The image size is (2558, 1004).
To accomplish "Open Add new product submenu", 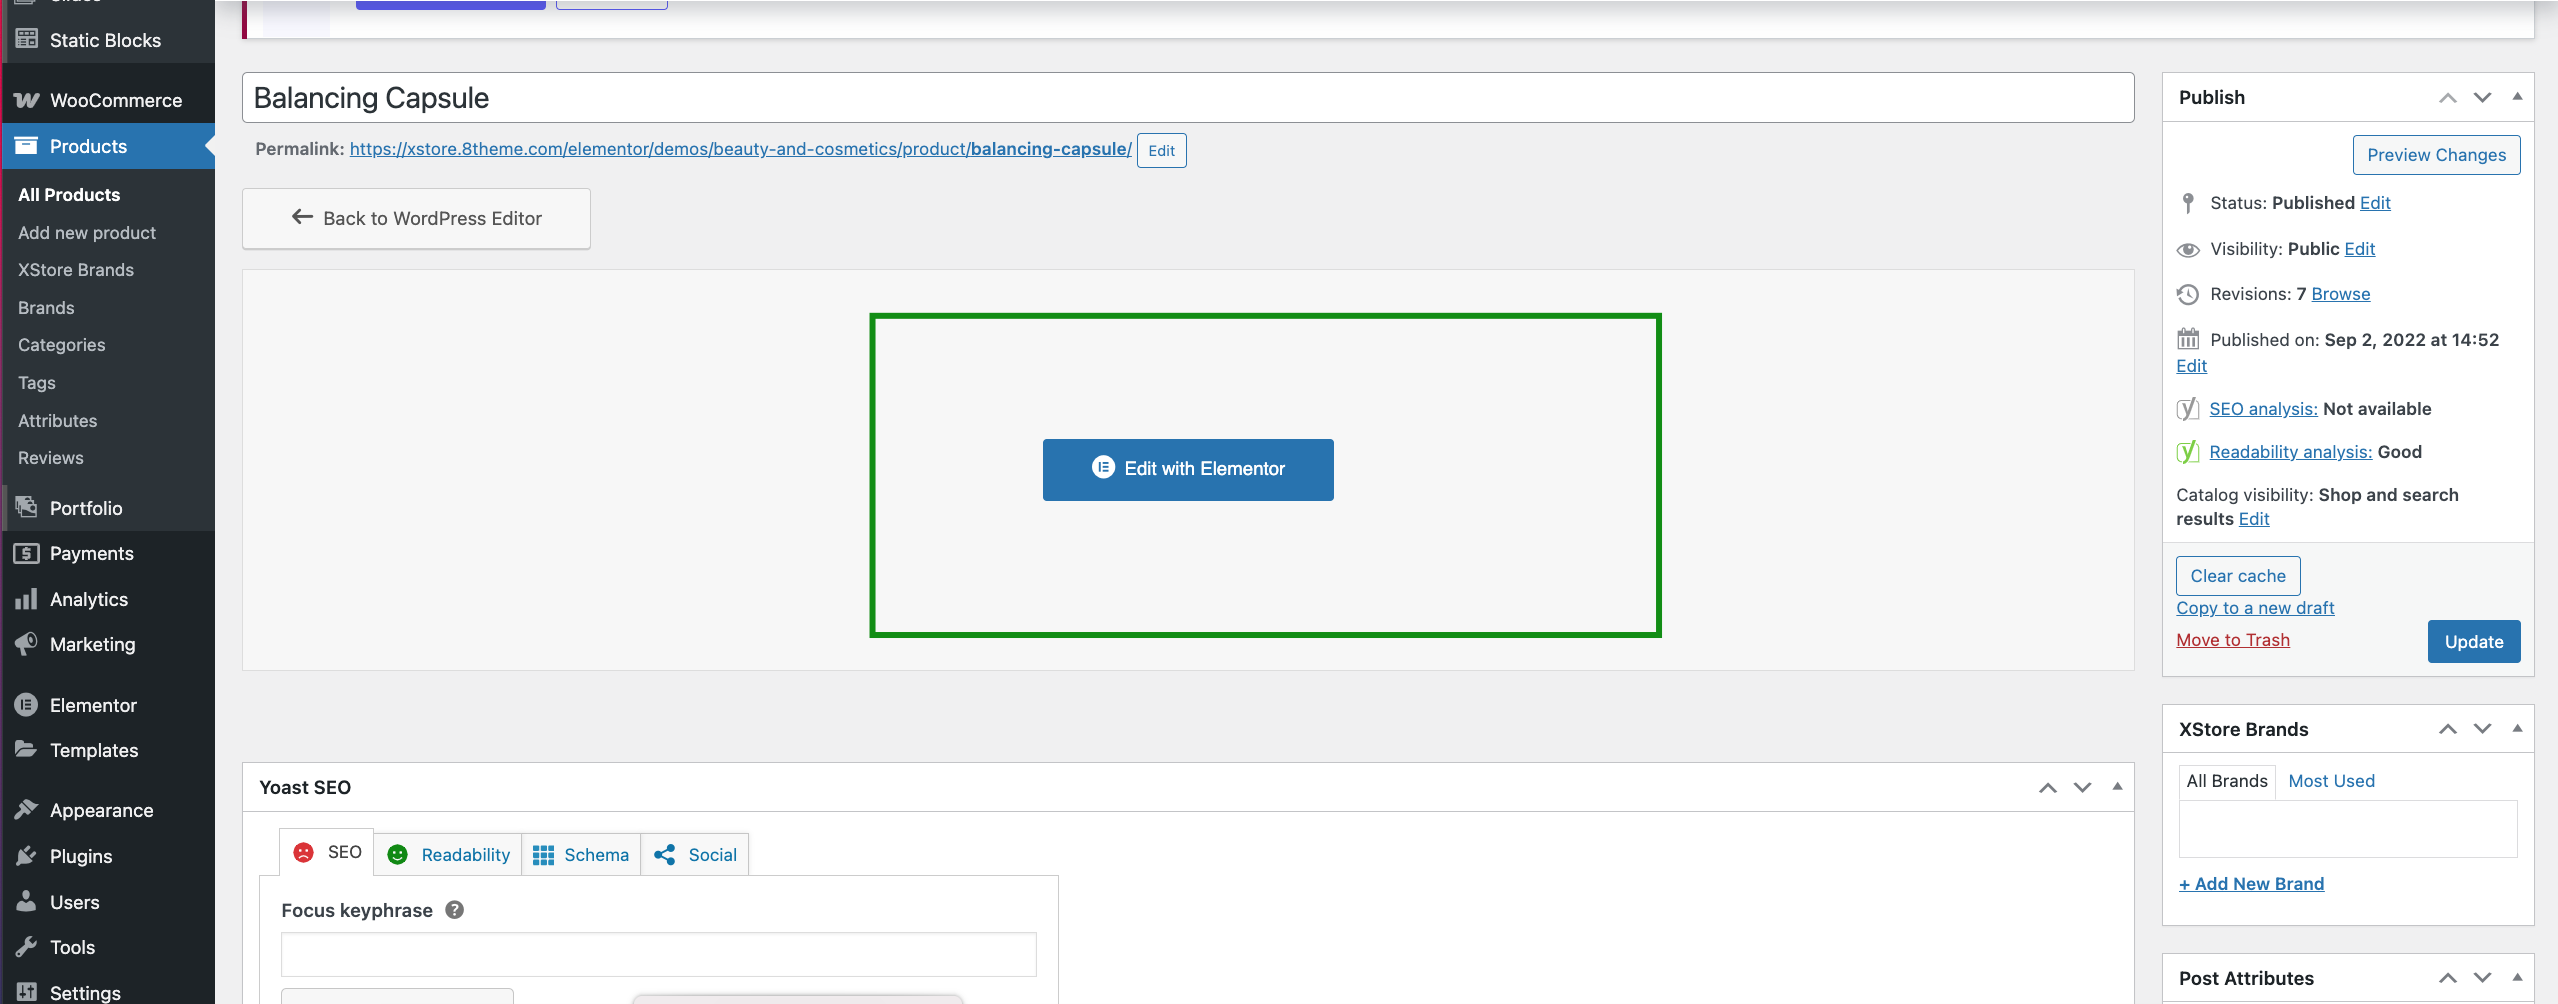I will click(x=87, y=232).
